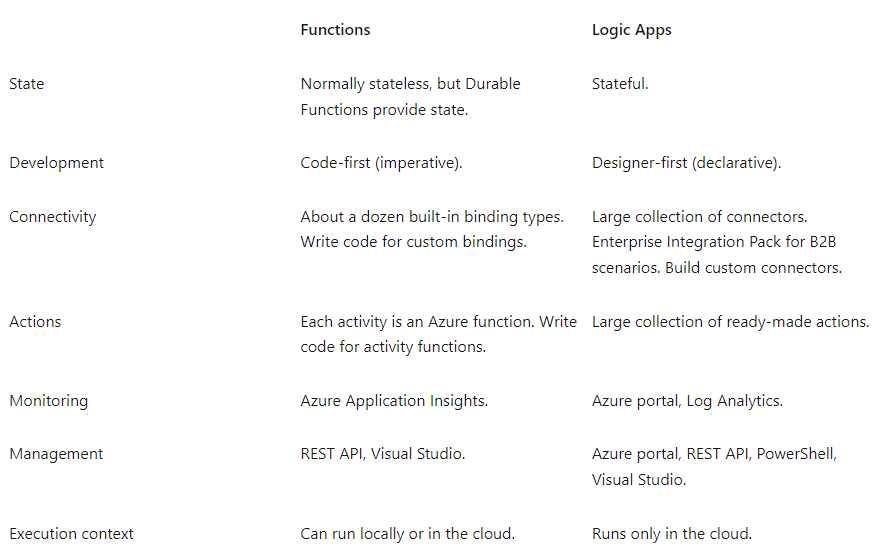Click the Actions row label
The image size is (875, 560).
point(35,322)
